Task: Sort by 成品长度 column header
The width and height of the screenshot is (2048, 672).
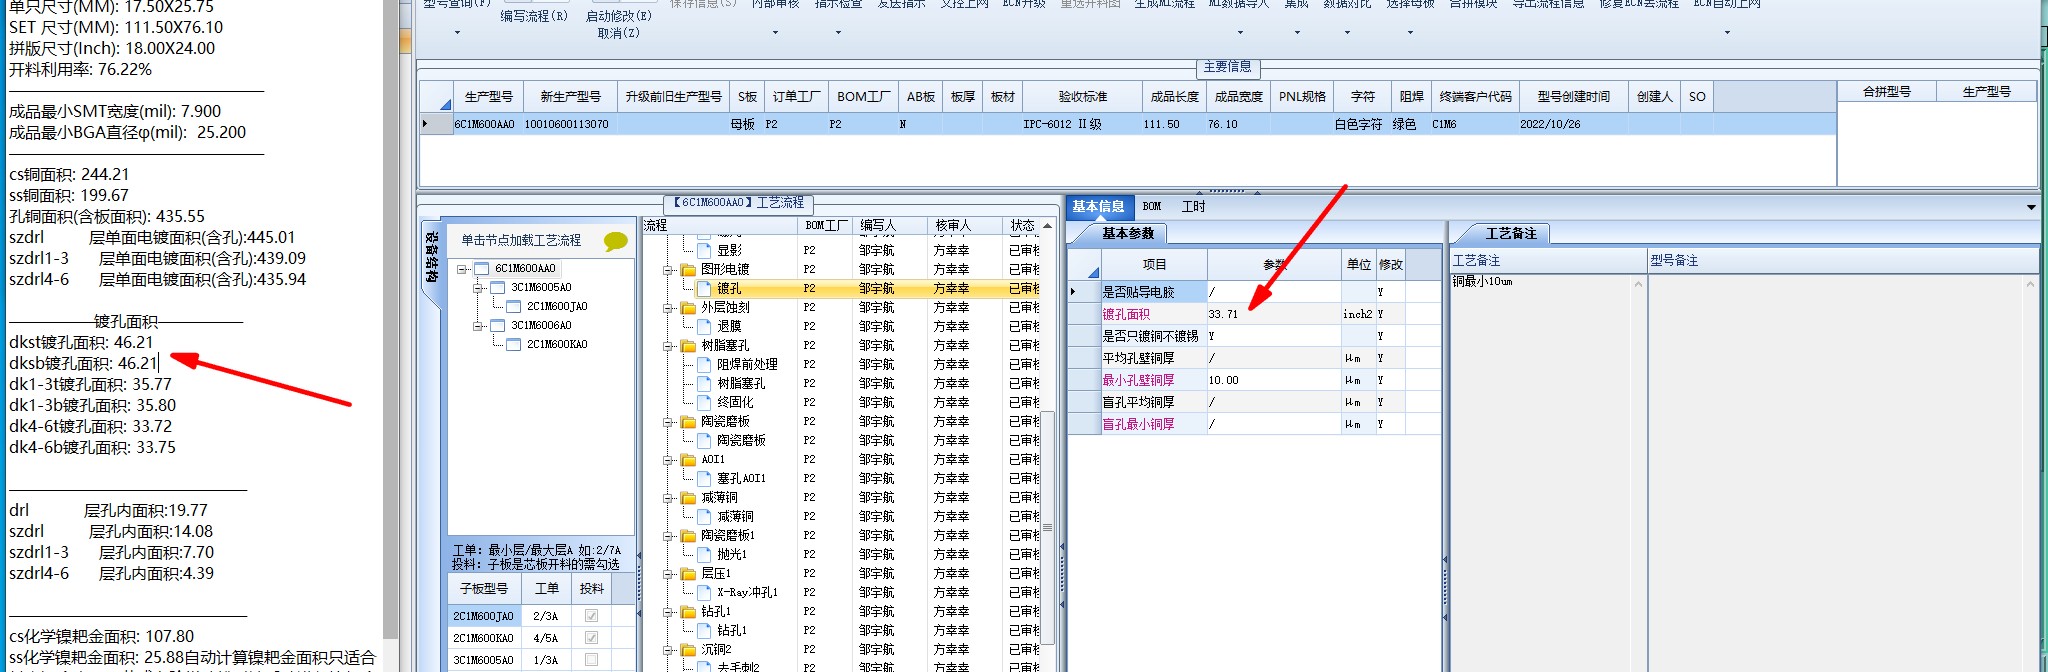Action: tap(1174, 97)
